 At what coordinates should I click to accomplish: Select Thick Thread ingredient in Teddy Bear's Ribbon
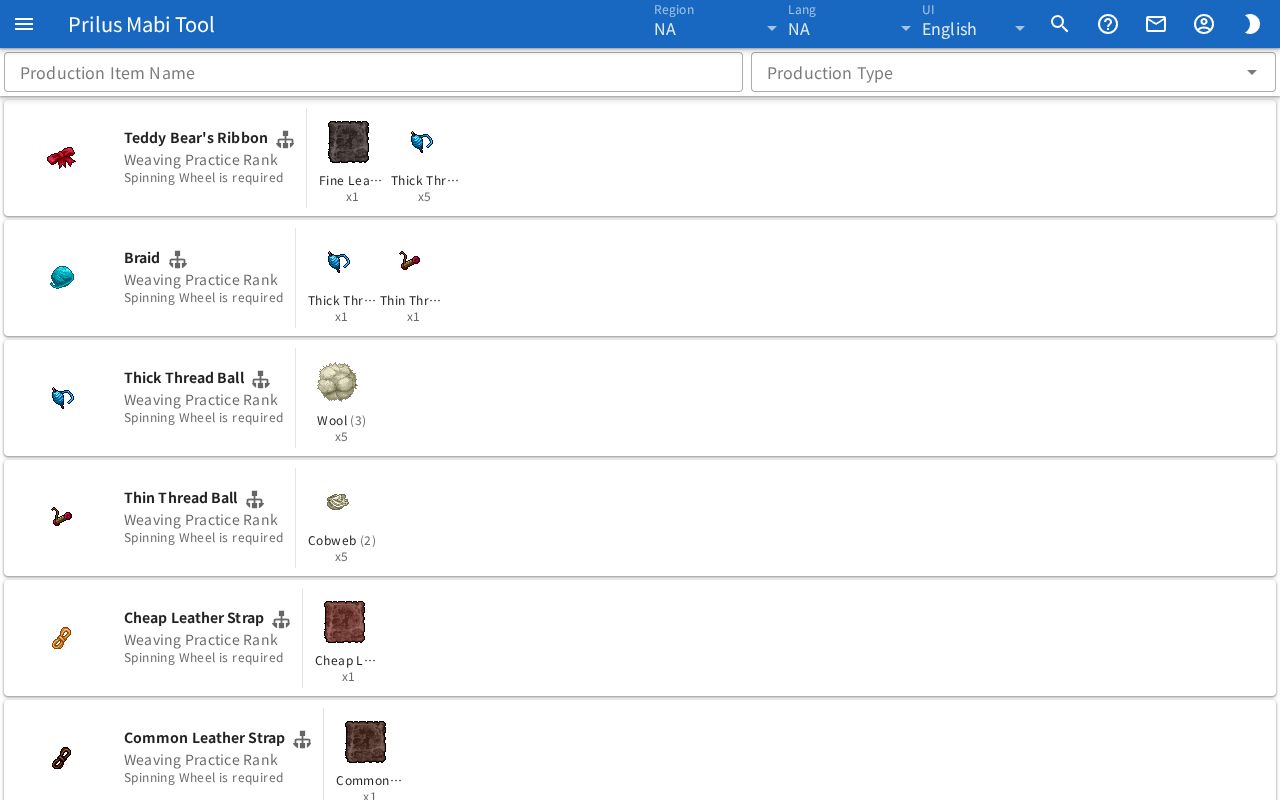coord(422,142)
